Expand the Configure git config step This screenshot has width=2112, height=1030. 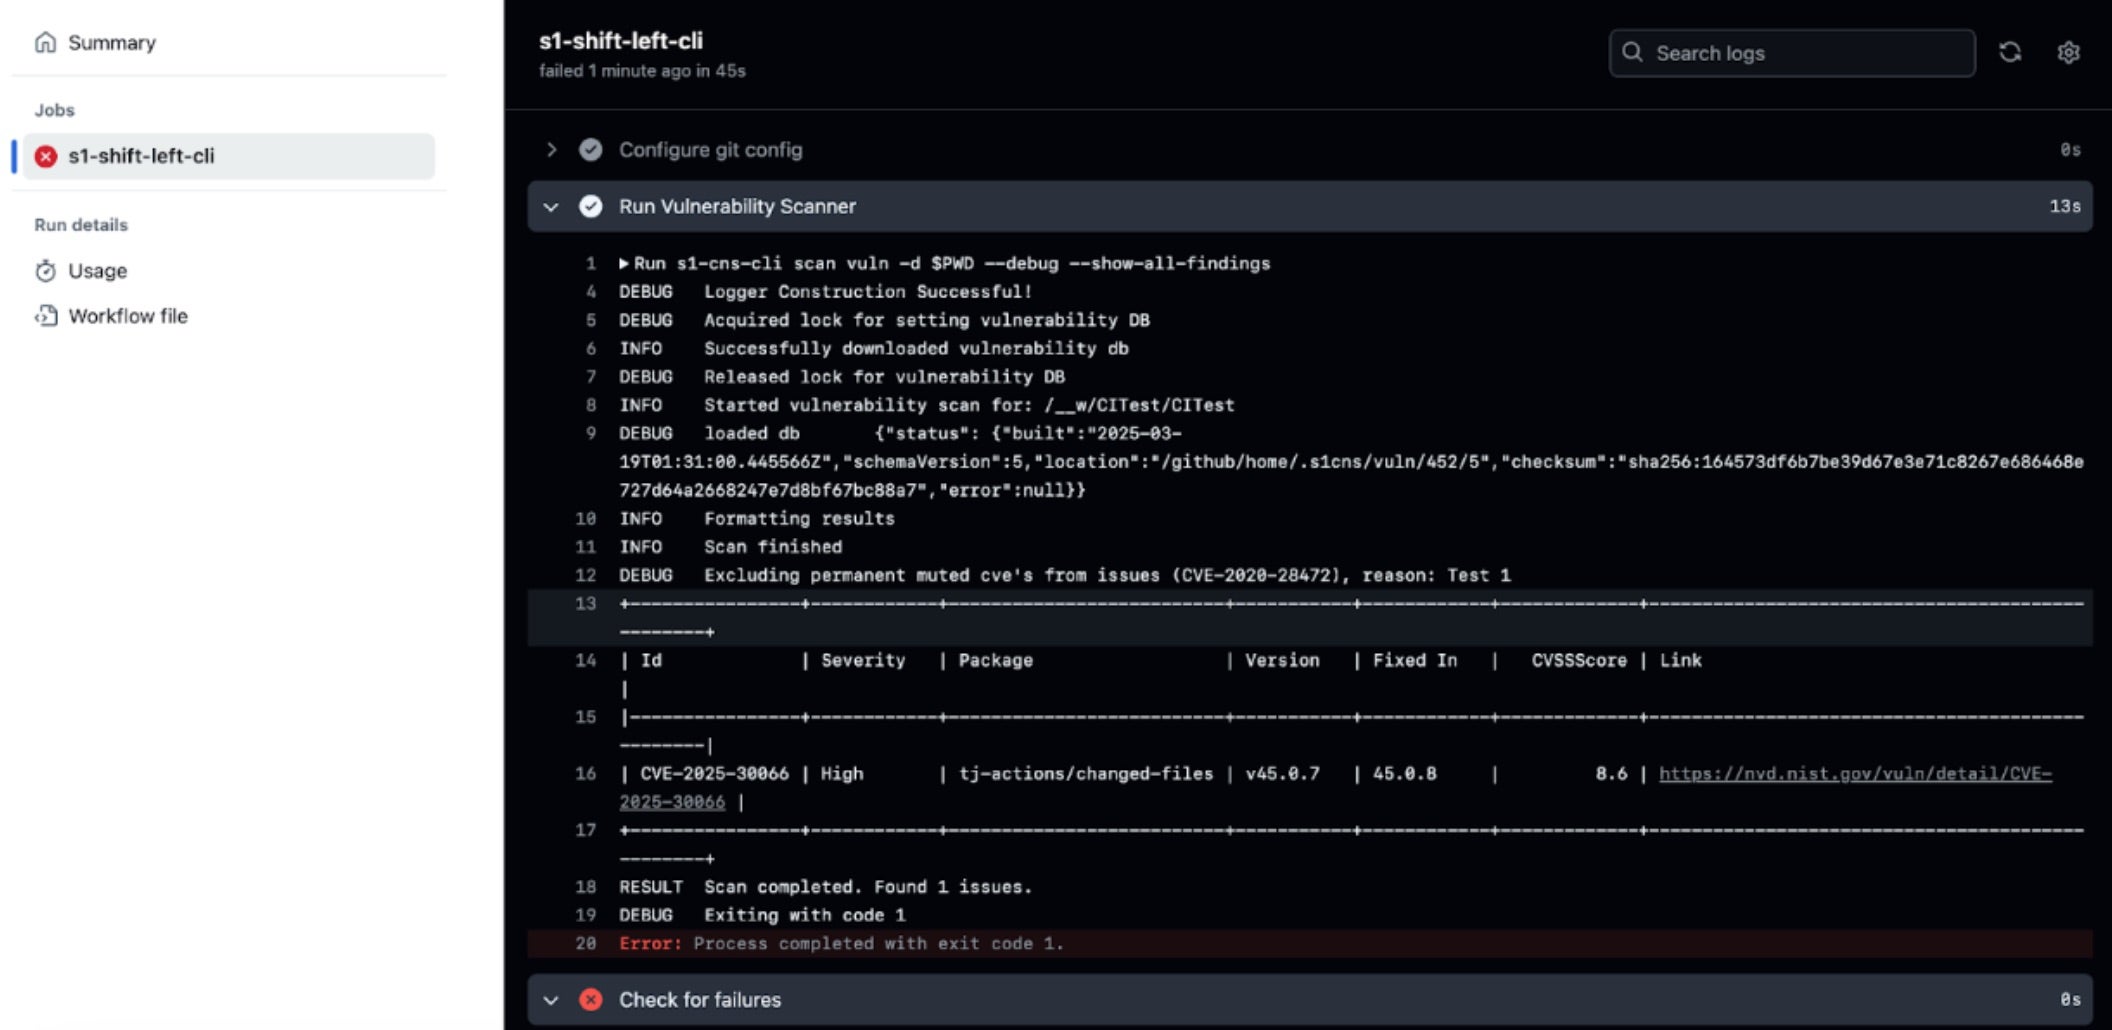[x=551, y=150]
